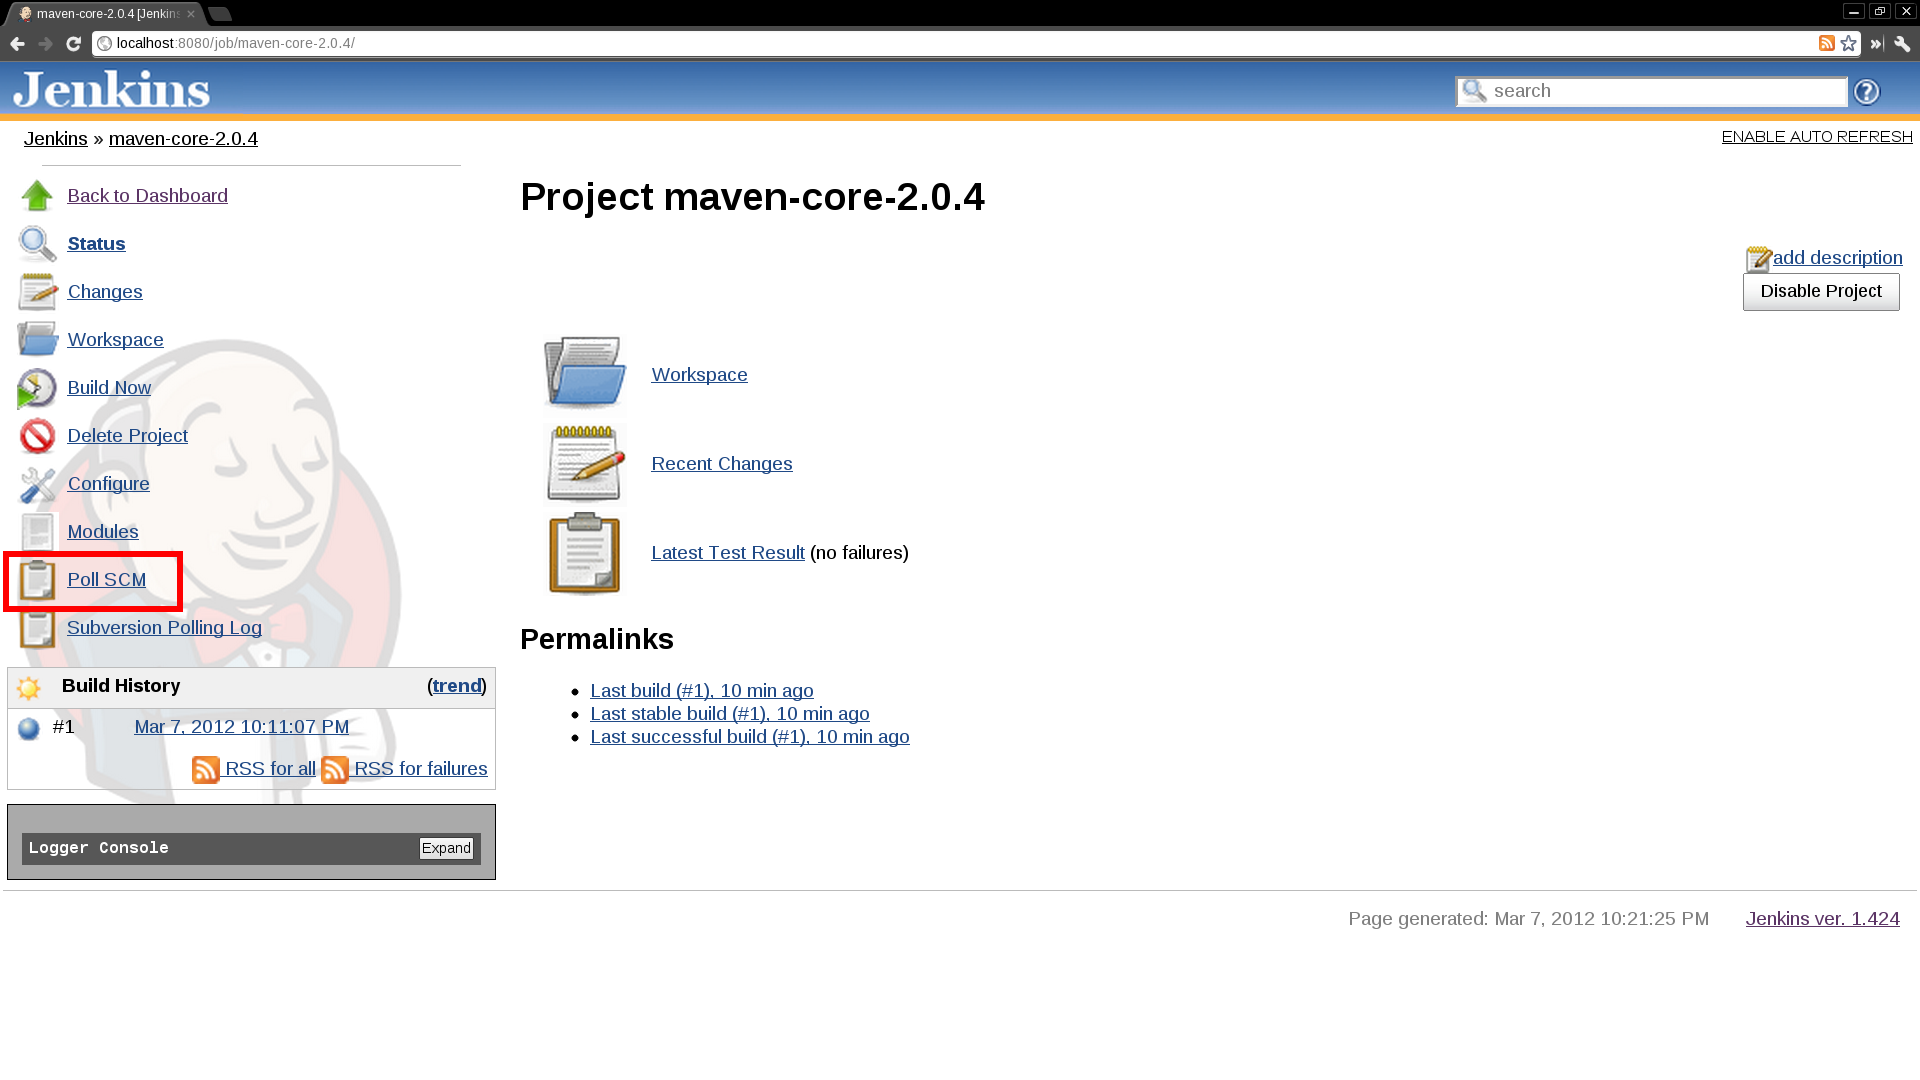Click the Recent Changes notepad icon
Viewport: 1920px width, 1080px height.
tap(584, 463)
